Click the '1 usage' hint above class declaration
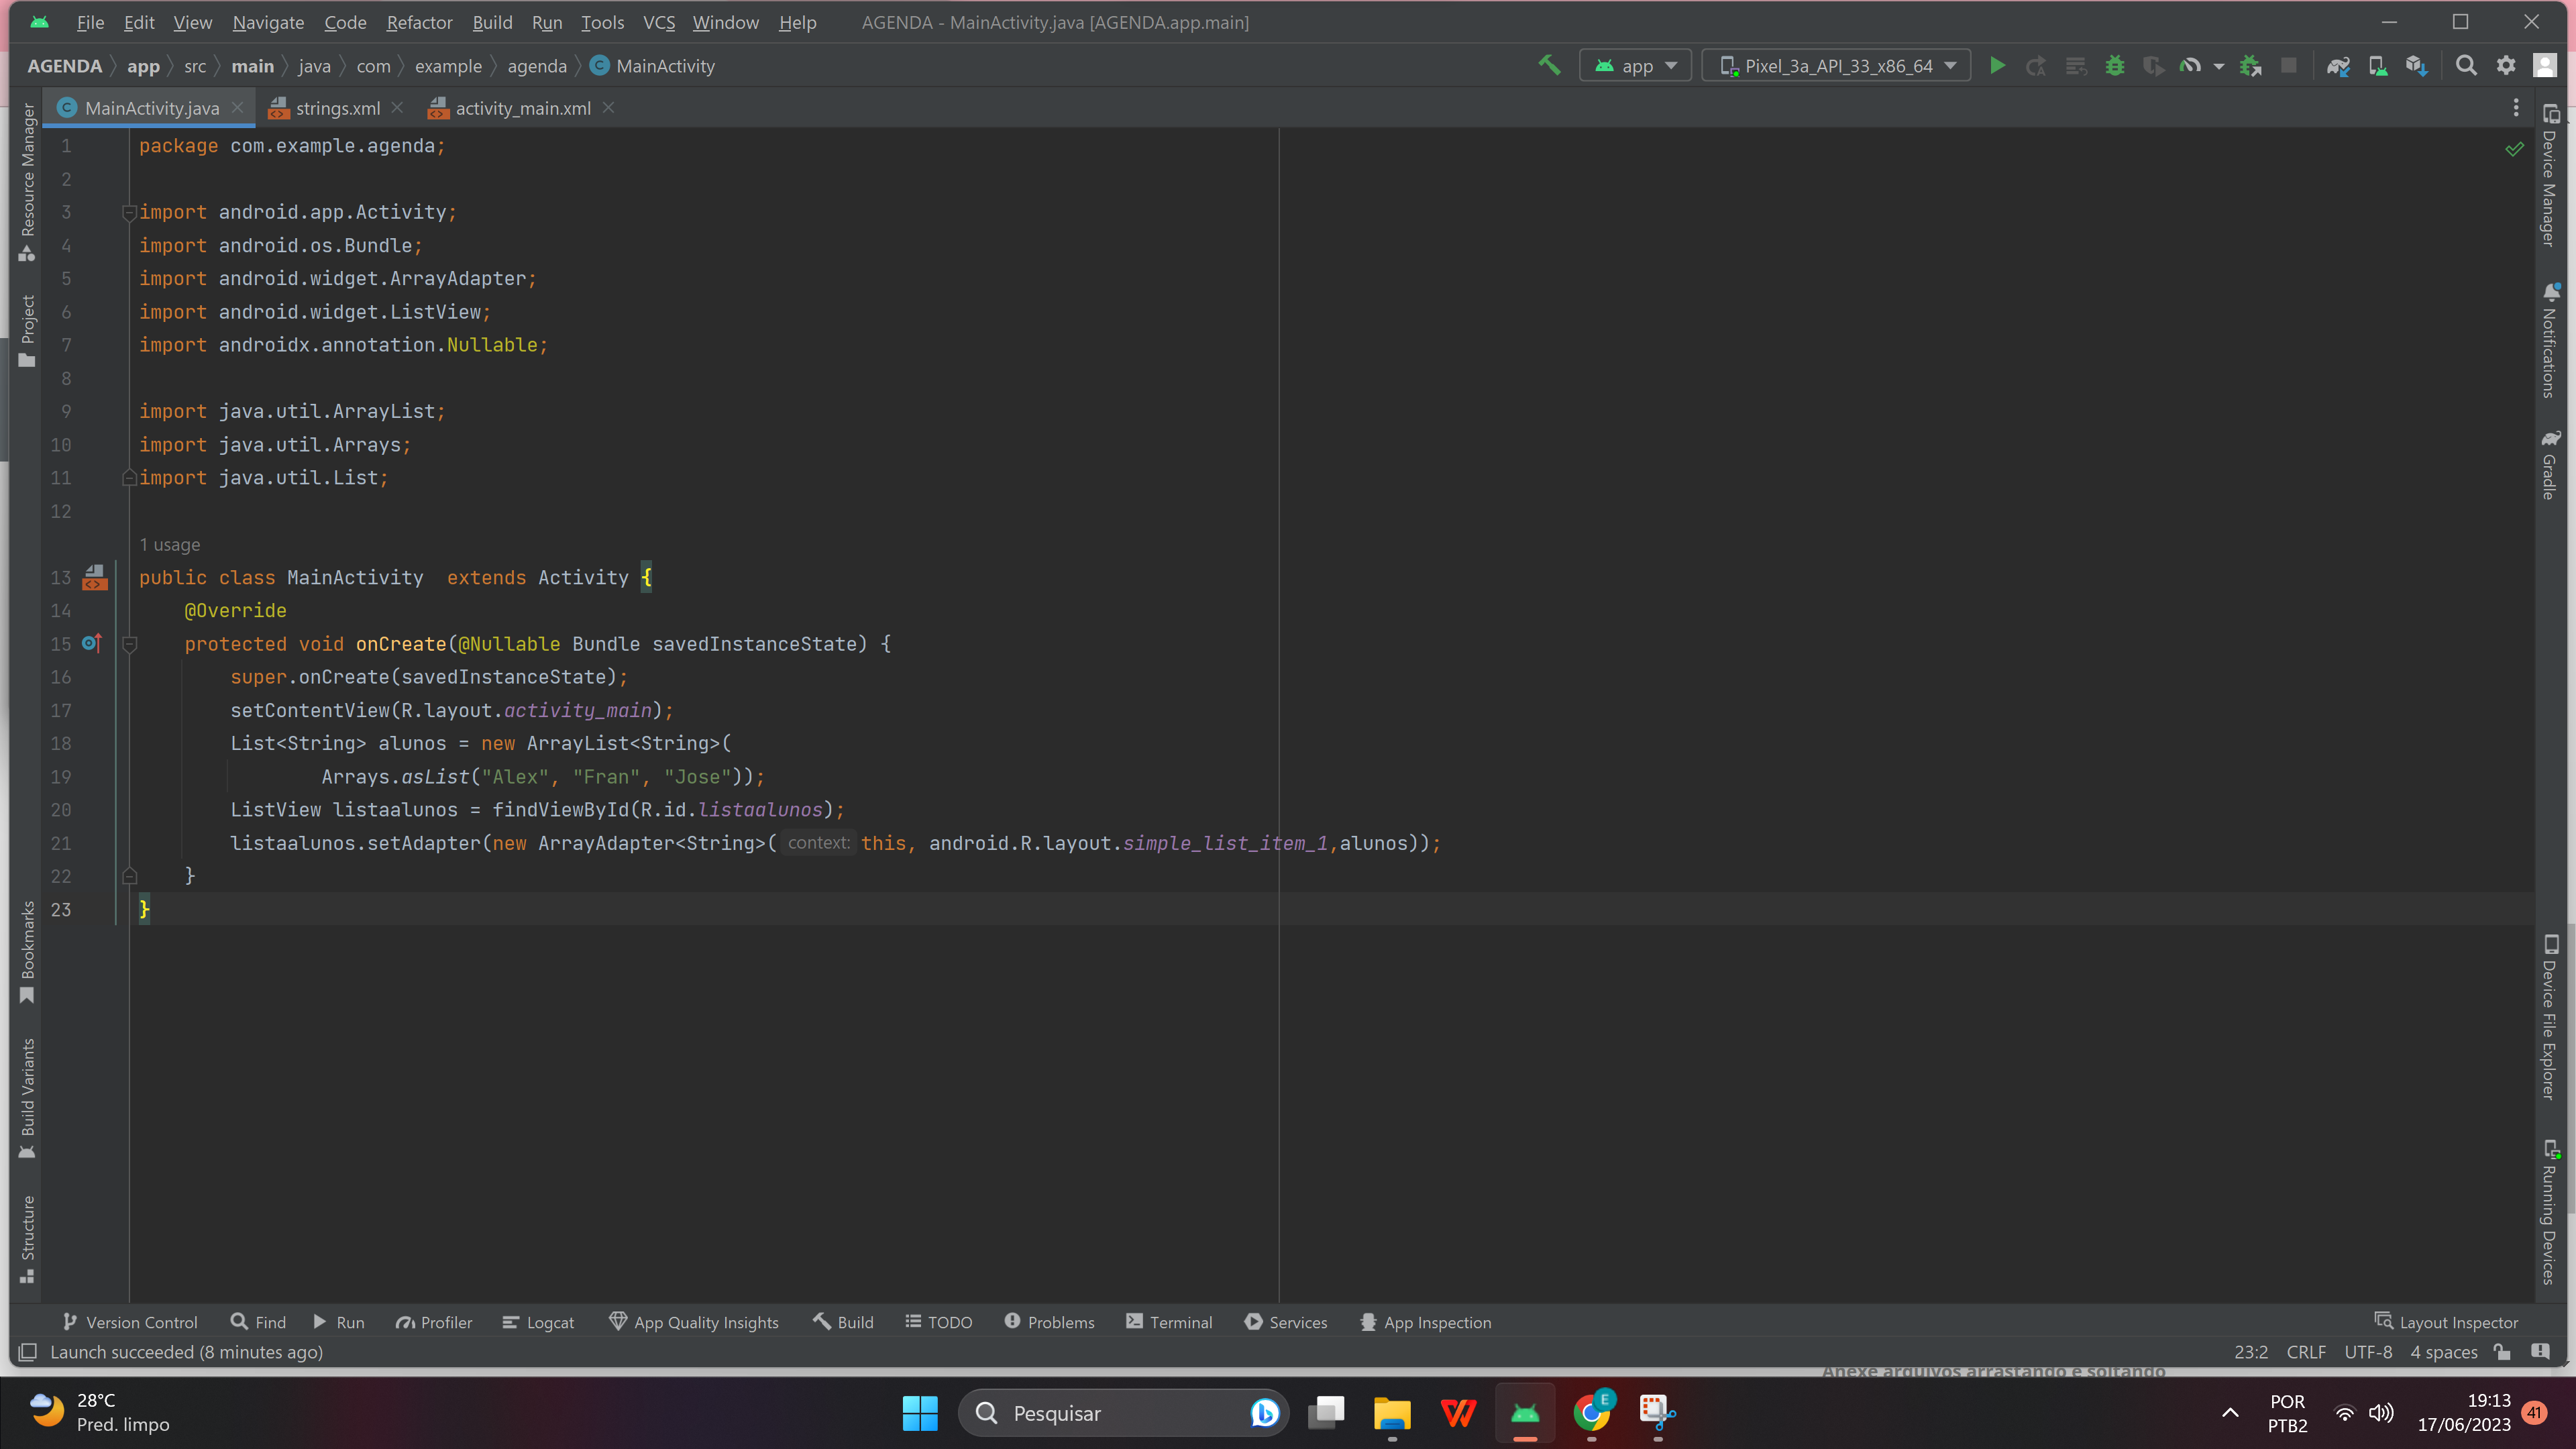The height and width of the screenshot is (1449, 2576). 169,545
